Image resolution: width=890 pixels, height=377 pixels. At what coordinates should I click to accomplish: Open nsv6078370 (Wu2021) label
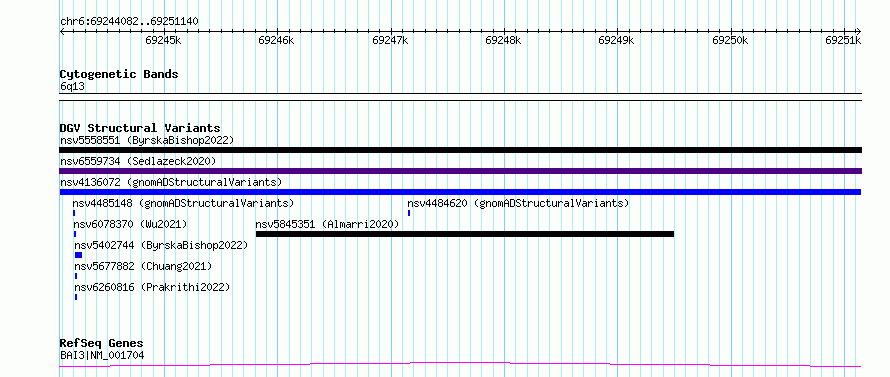(x=130, y=224)
